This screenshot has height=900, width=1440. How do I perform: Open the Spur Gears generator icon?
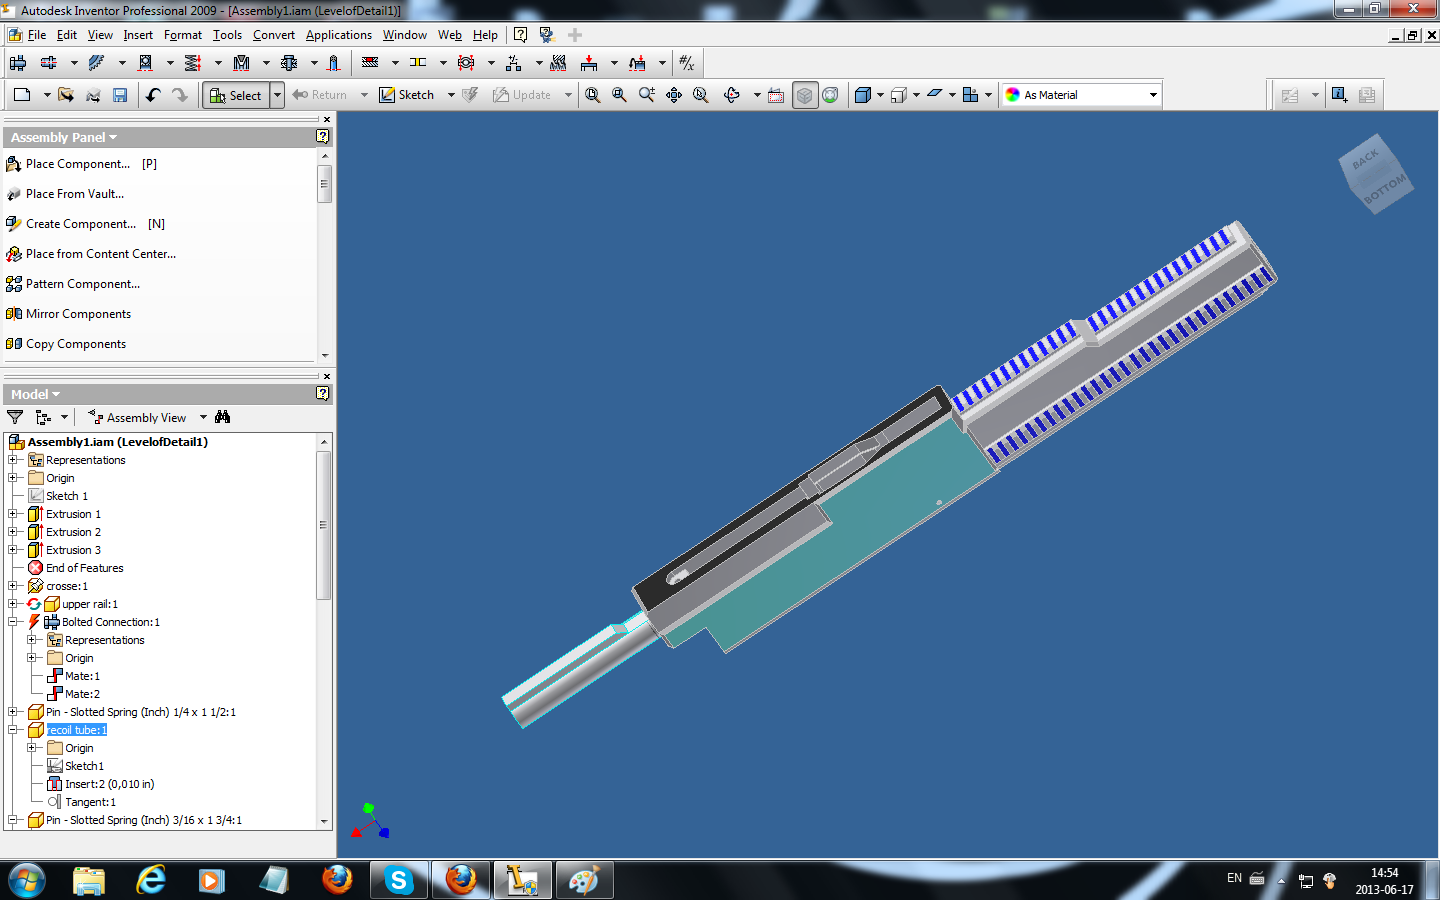tap(97, 63)
